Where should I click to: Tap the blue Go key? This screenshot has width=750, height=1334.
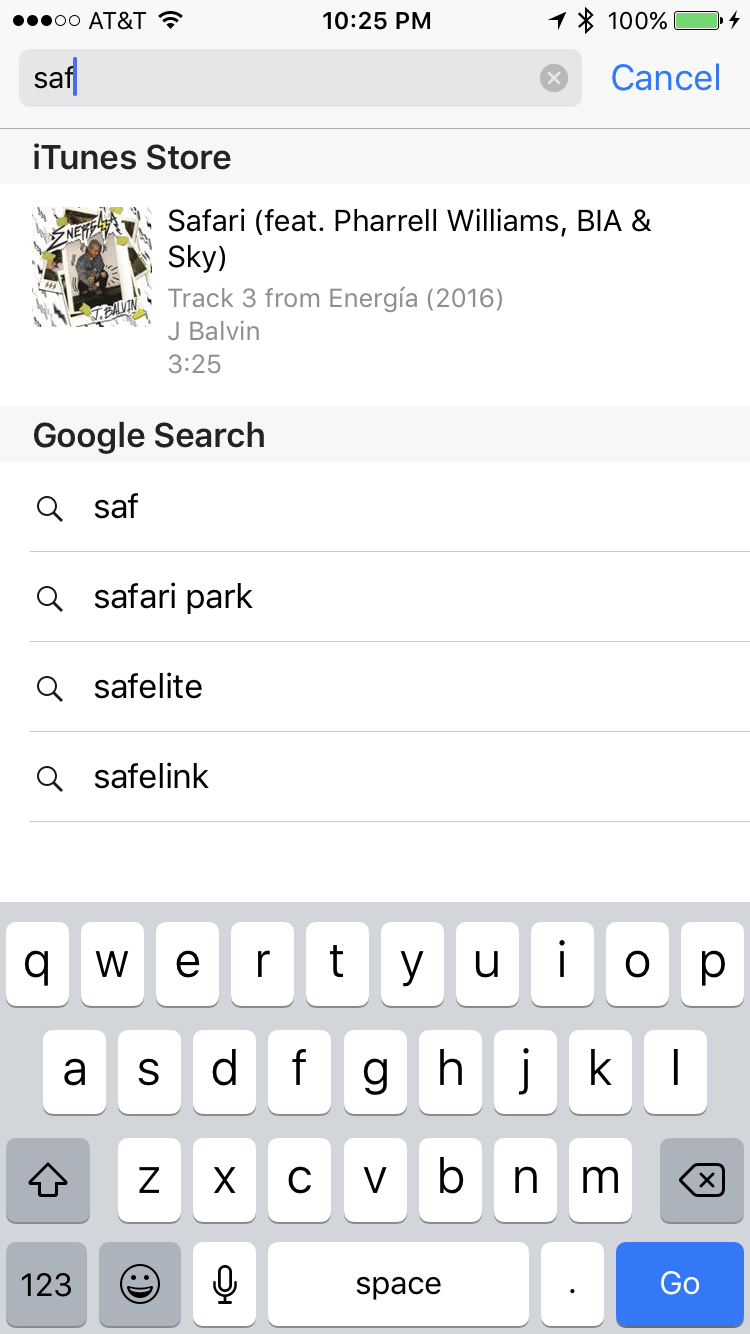[680, 1285]
